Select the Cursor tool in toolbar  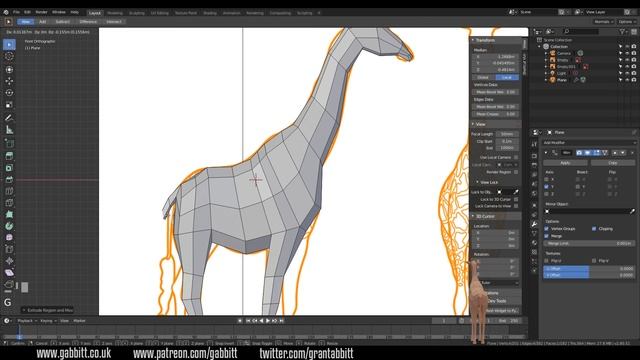pyautogui.click(x=9, y=56)
